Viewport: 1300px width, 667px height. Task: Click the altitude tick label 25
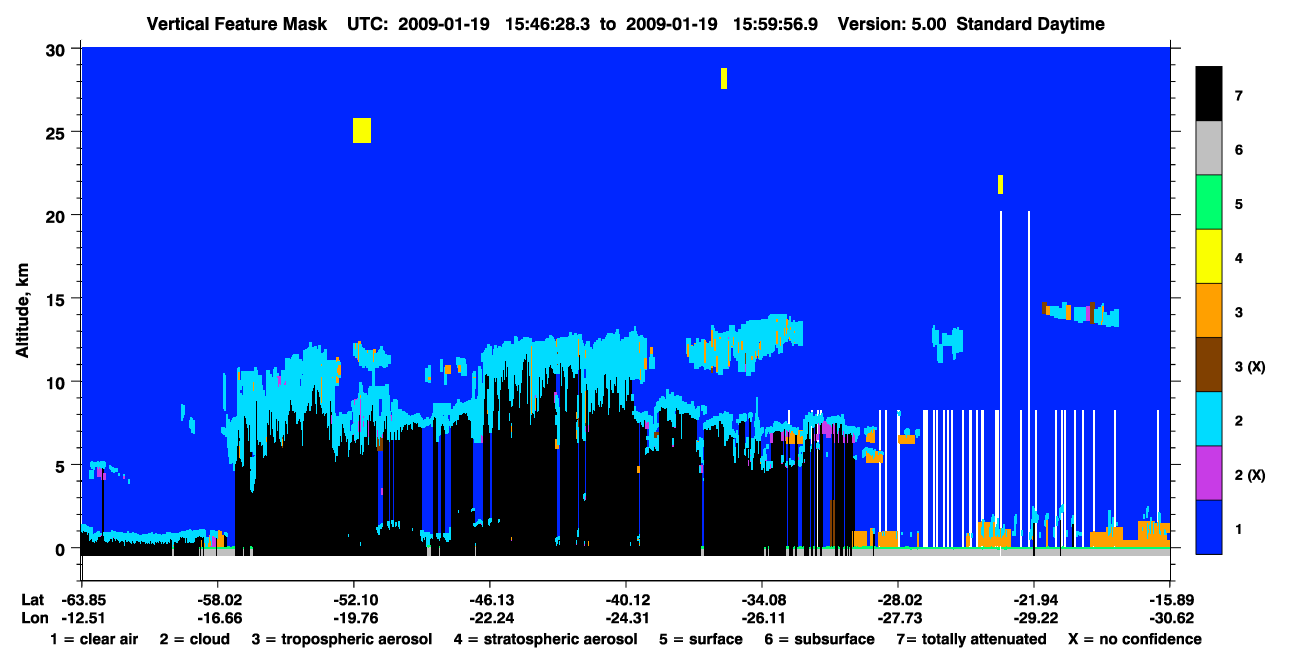tap(58, 133)
